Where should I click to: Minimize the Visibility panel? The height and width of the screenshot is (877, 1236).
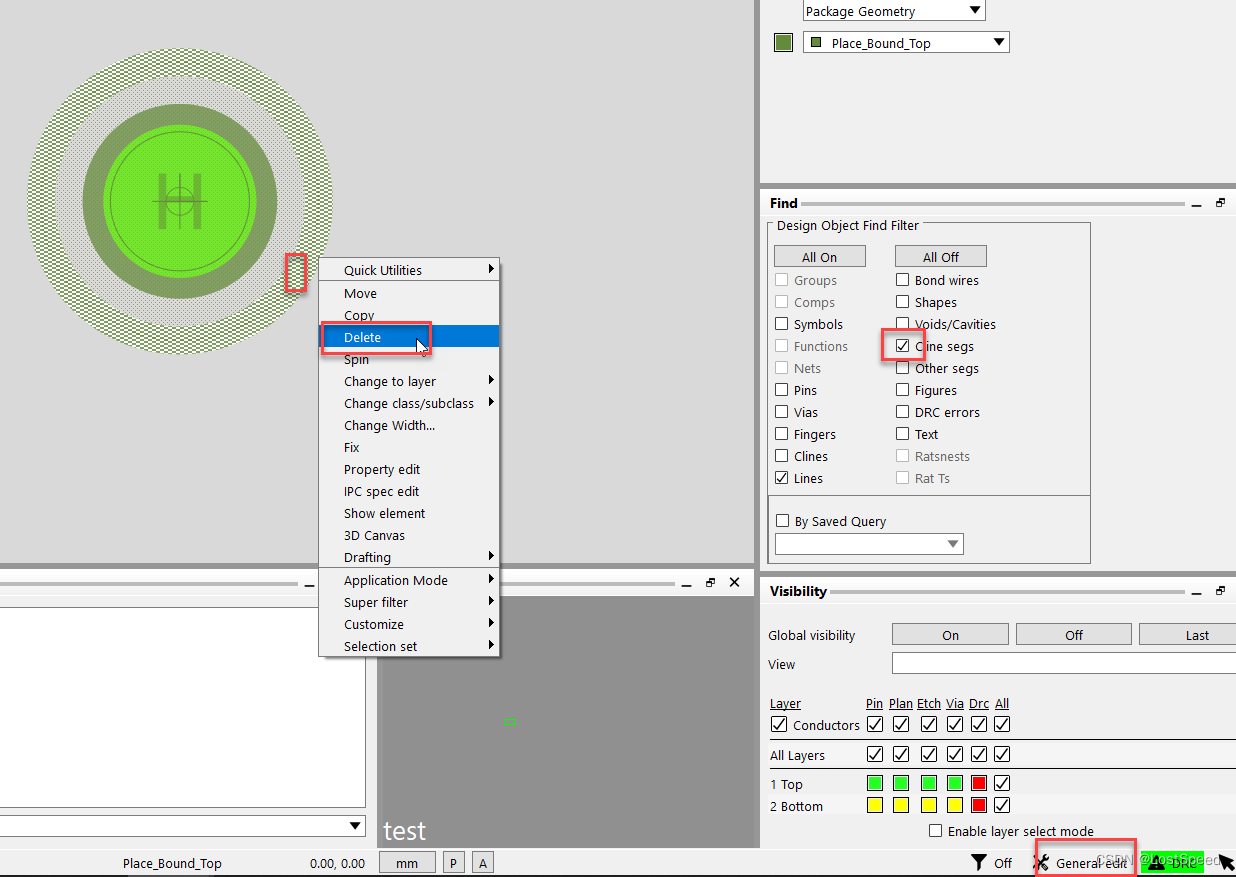tap(1196, 592)
